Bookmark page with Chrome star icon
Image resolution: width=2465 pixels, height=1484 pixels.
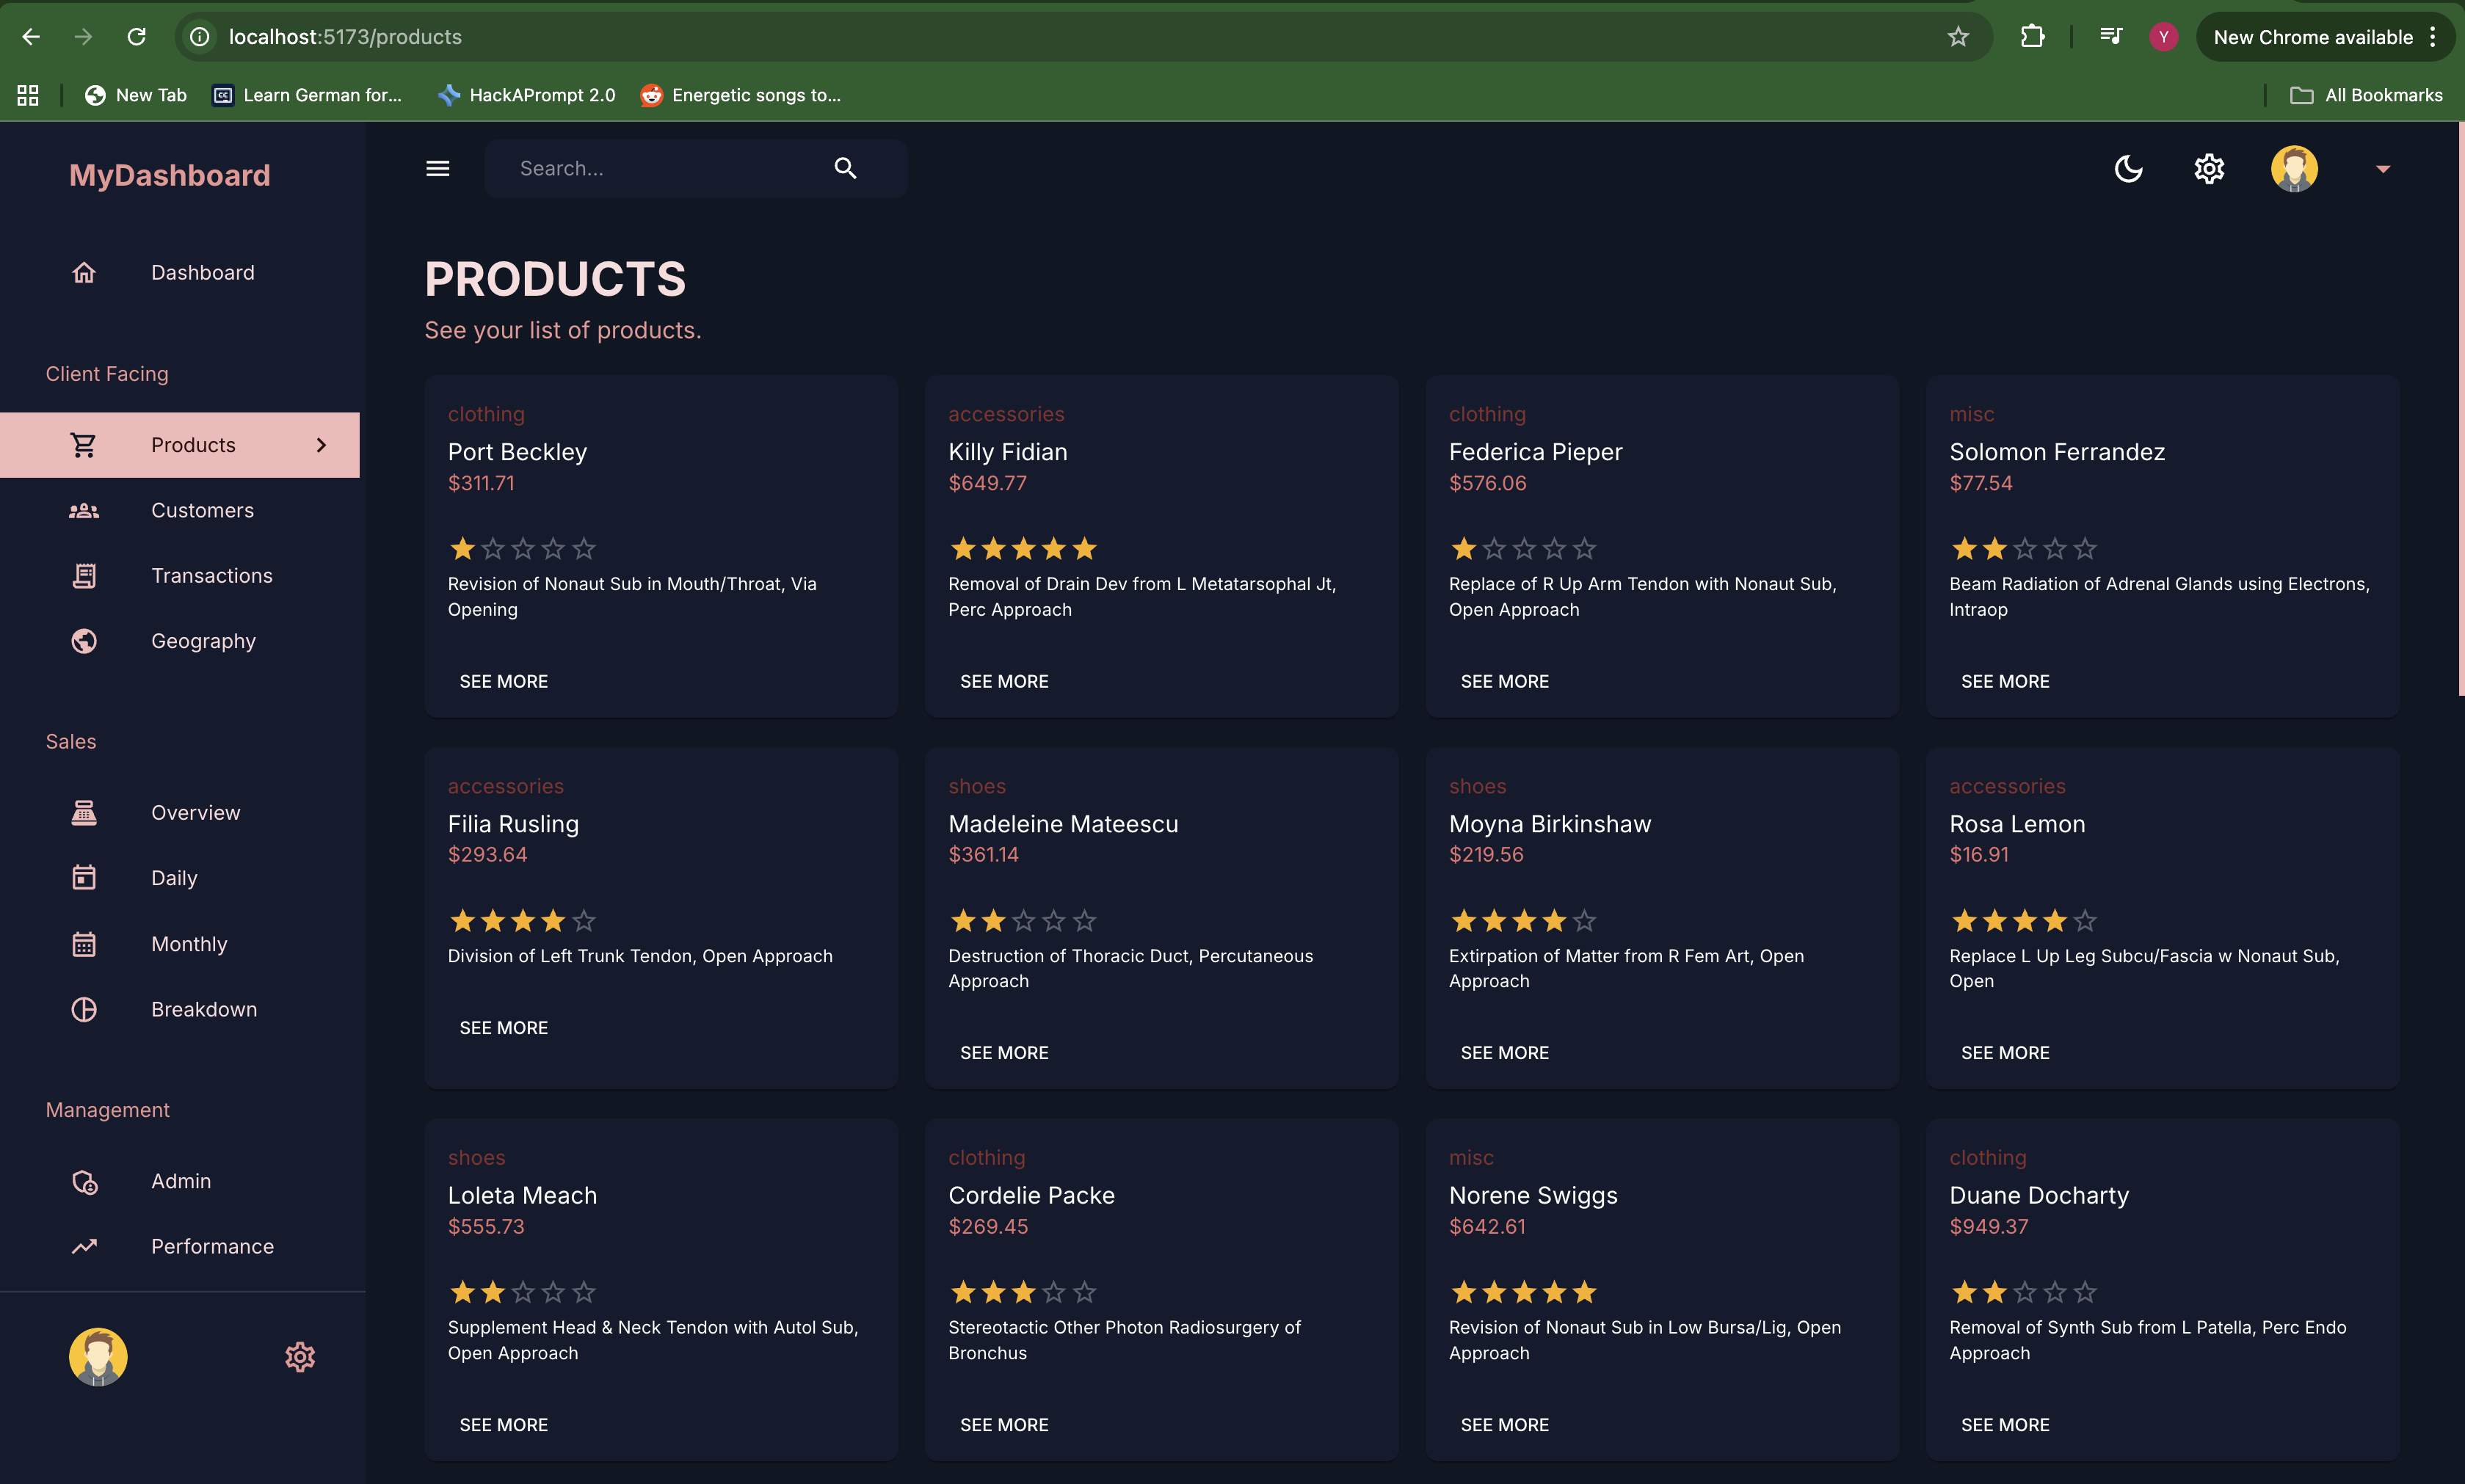click(x=1958, y=37)
